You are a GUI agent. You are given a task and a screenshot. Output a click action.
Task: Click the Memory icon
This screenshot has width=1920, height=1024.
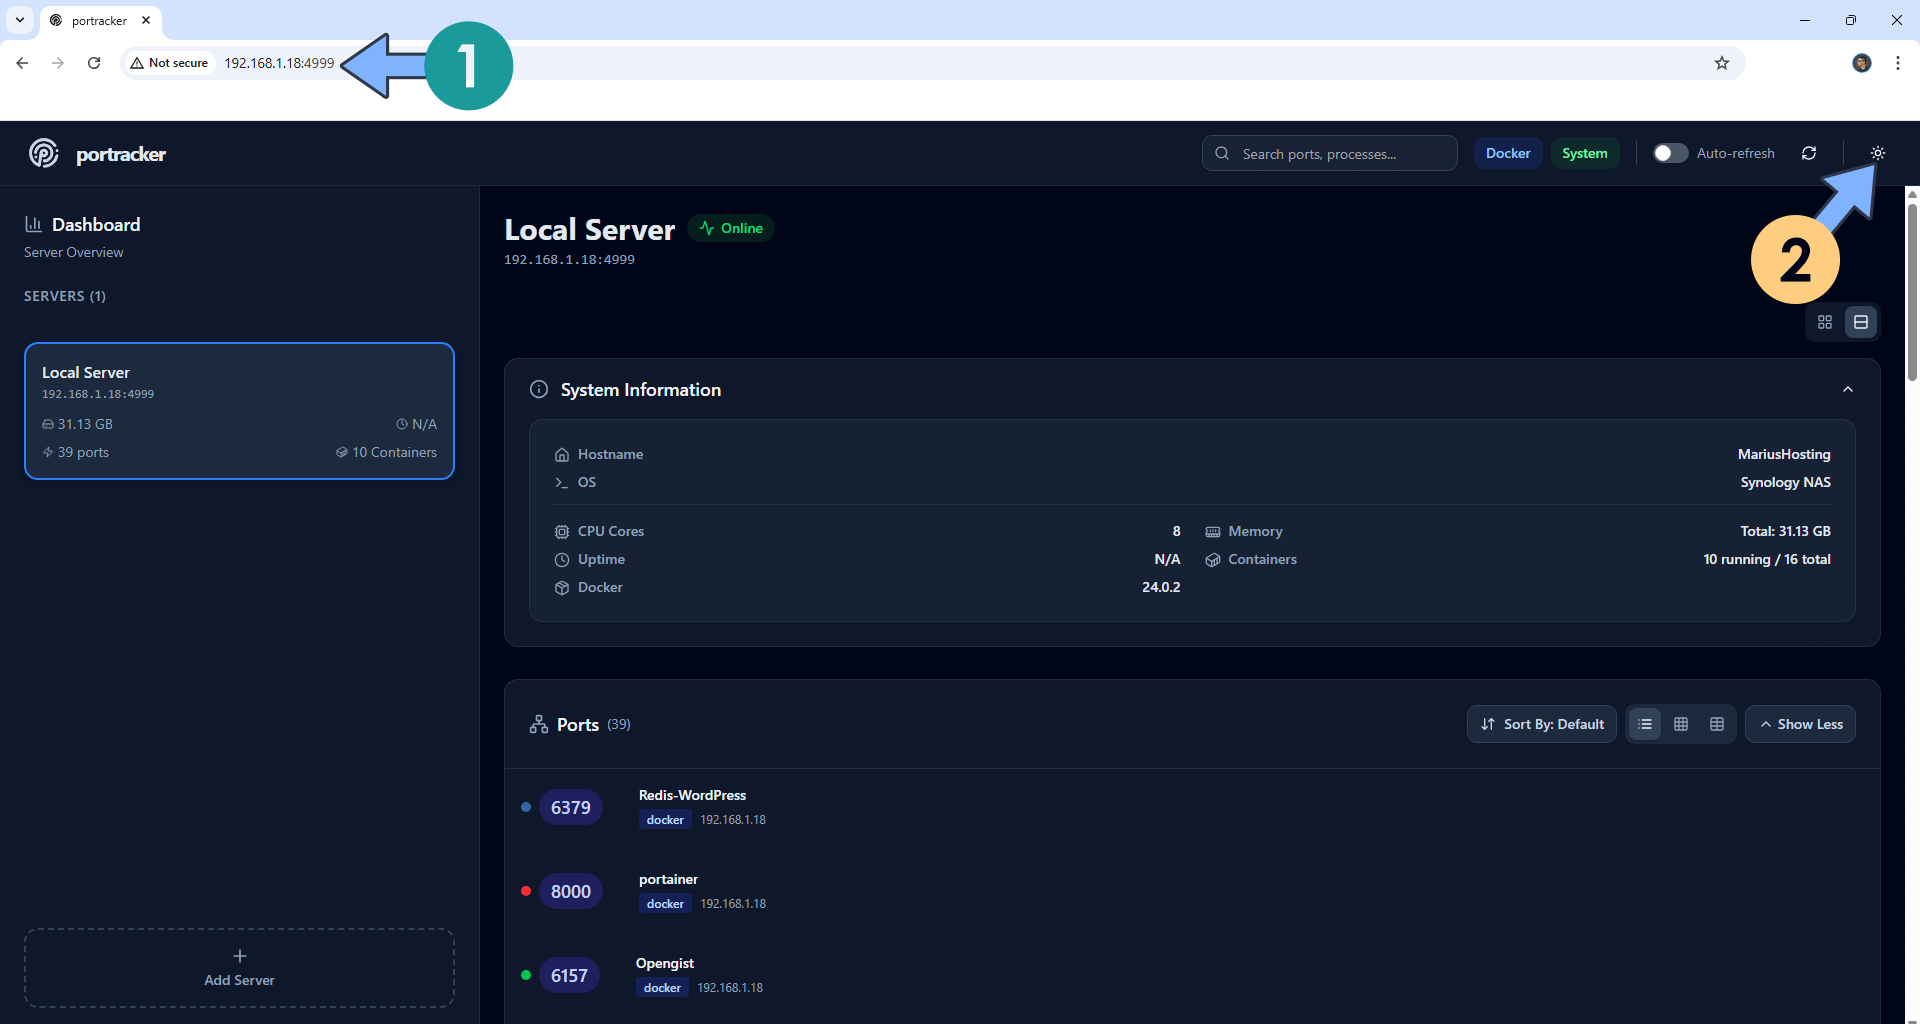coord(1213,531)
